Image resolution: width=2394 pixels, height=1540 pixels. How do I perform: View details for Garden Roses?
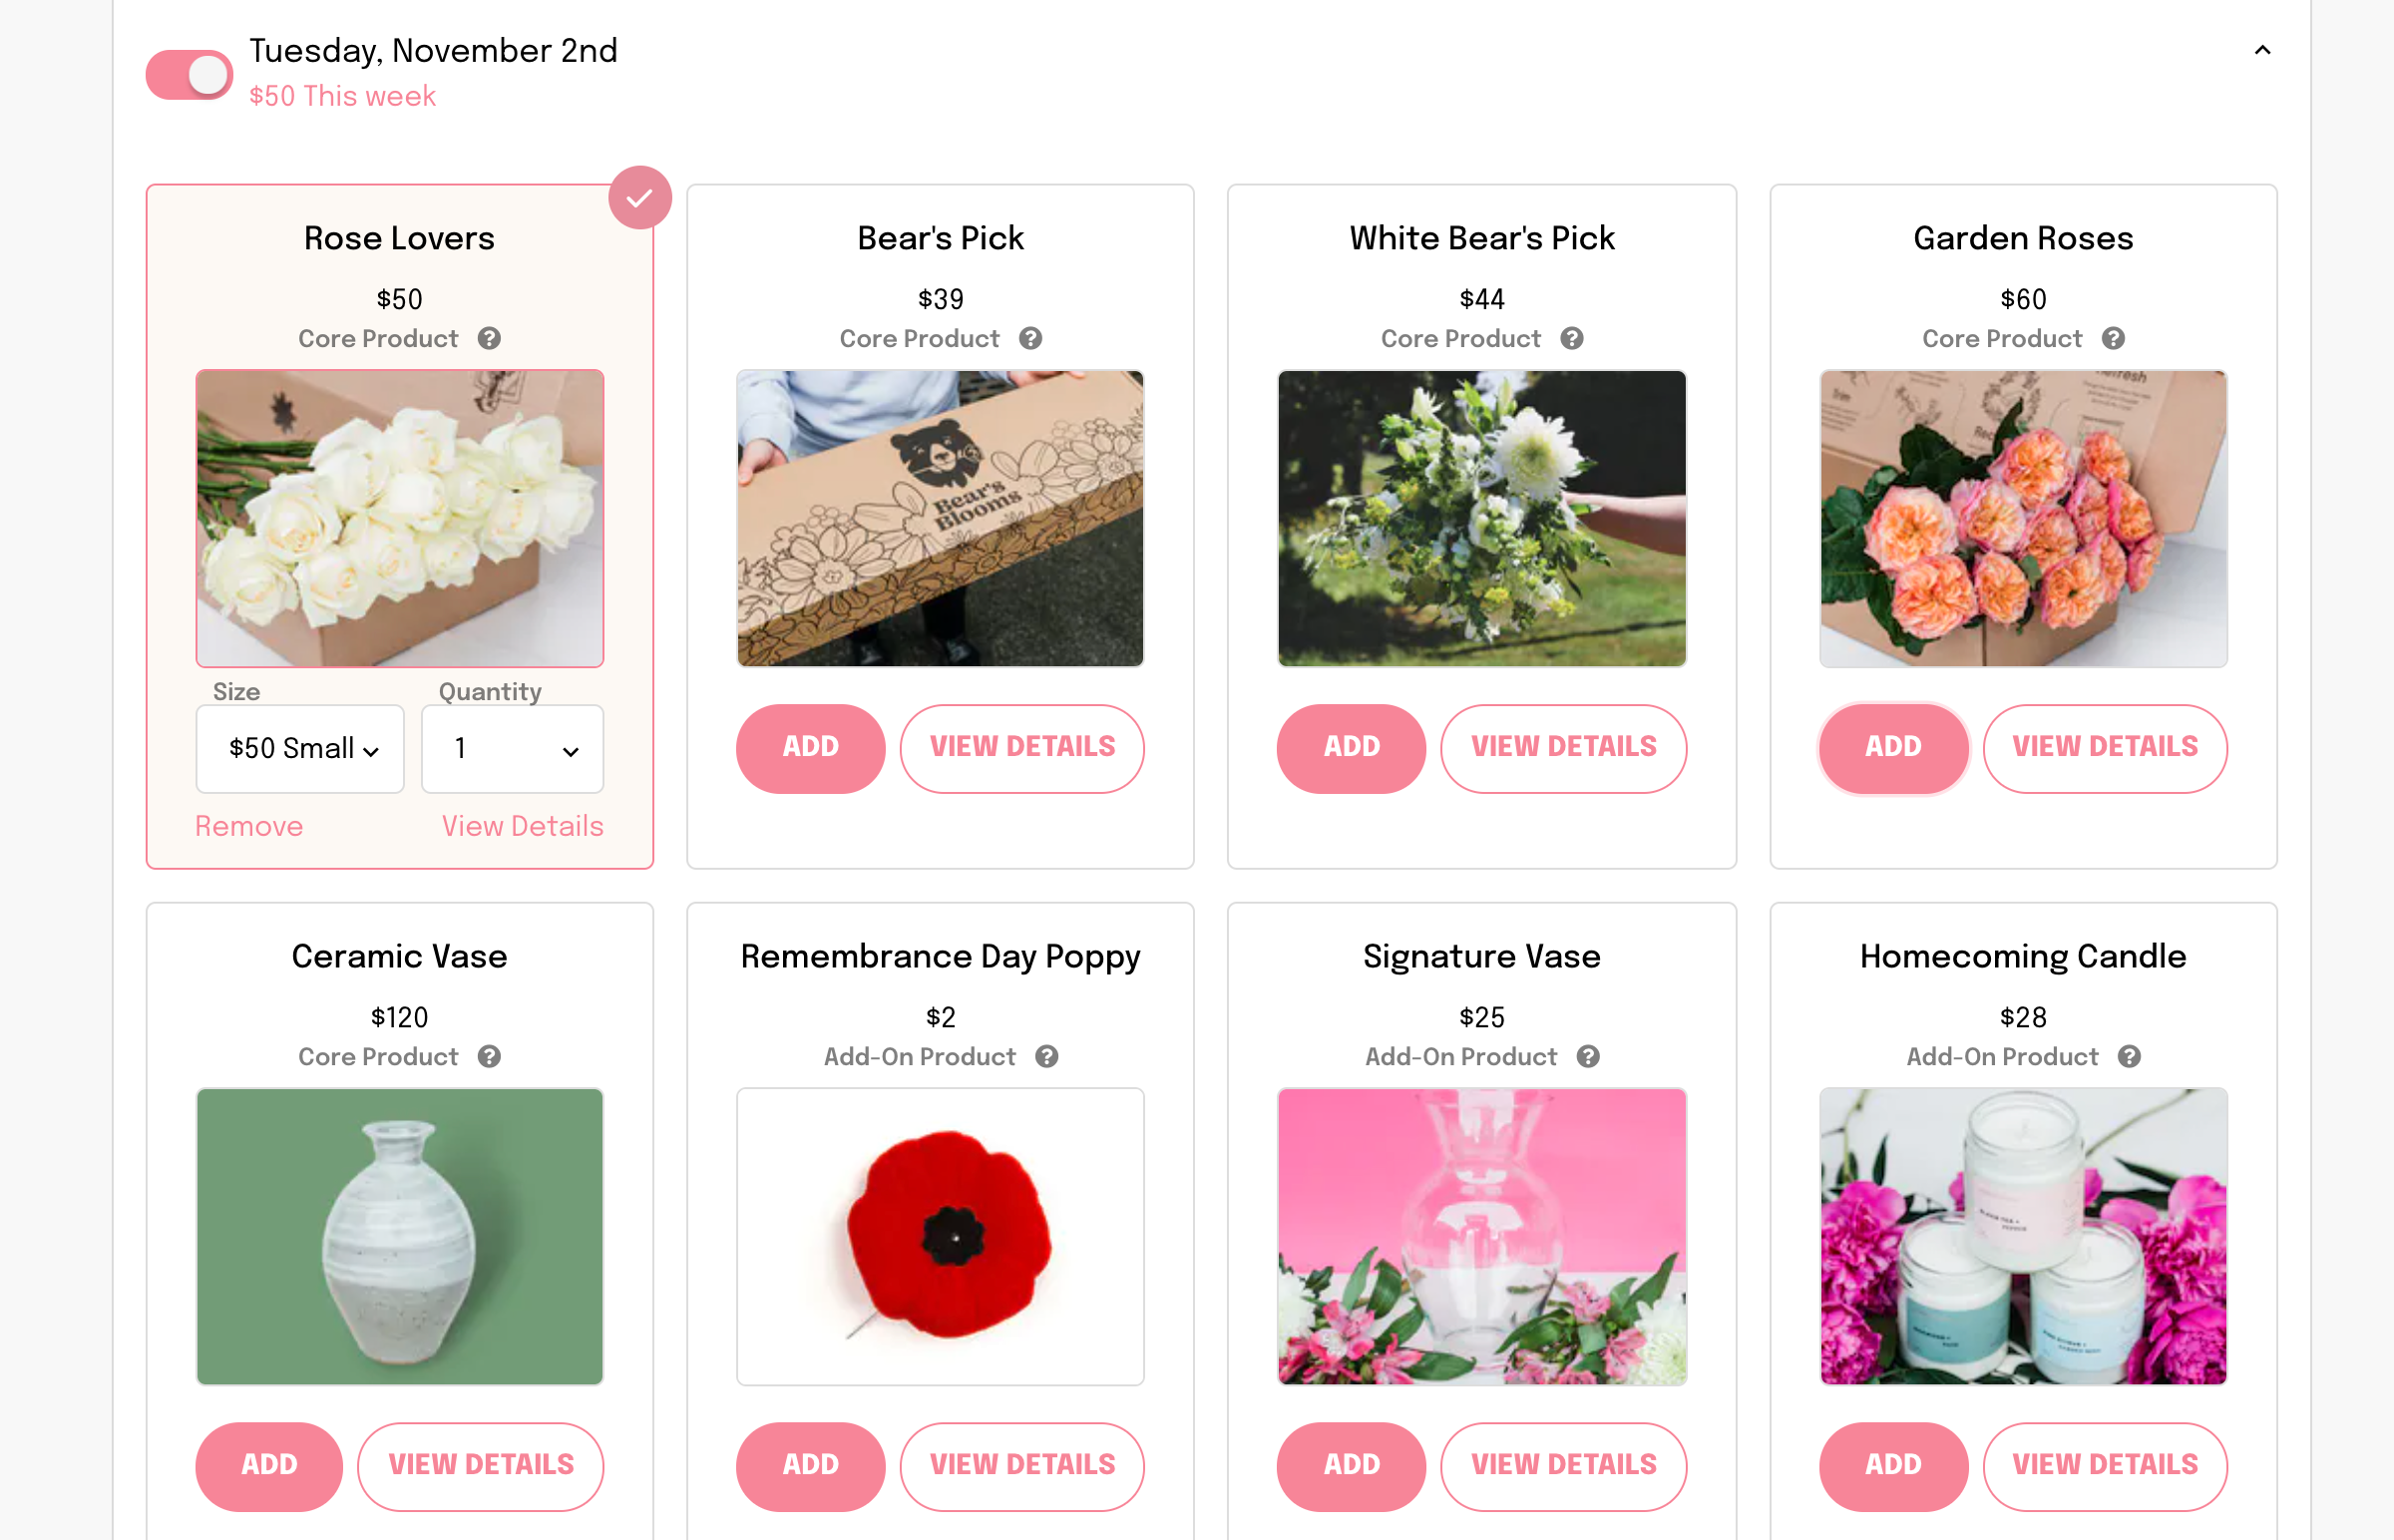(x=2105, y=748)
